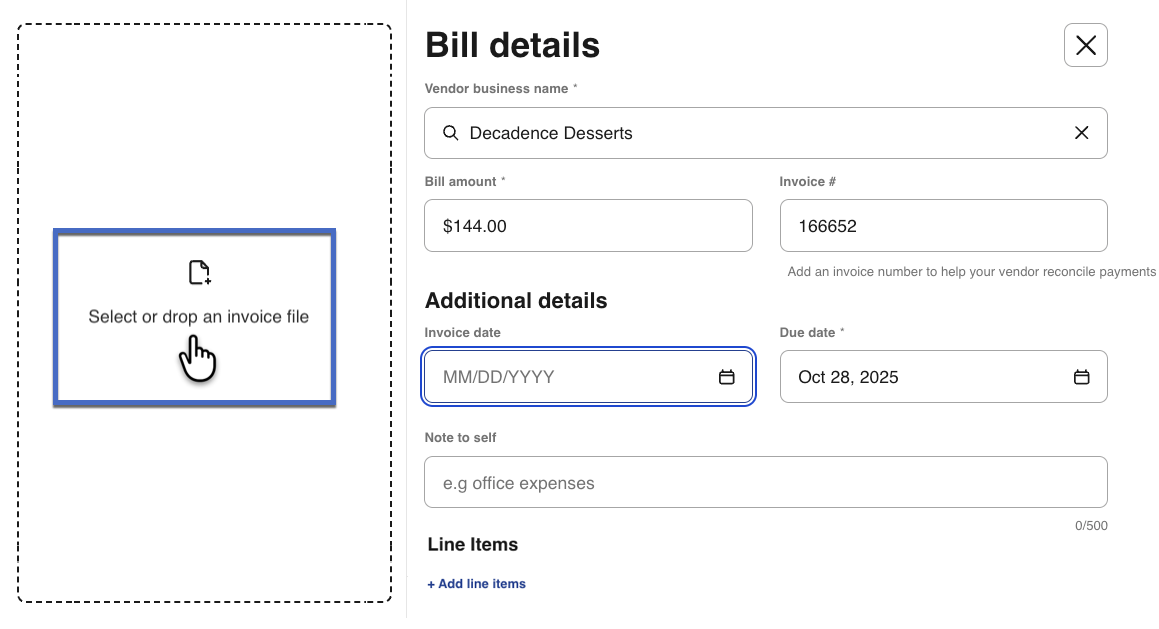The image size is (1159, 629).
Task: Click the 0/500 character counter
Action: 1091,526
